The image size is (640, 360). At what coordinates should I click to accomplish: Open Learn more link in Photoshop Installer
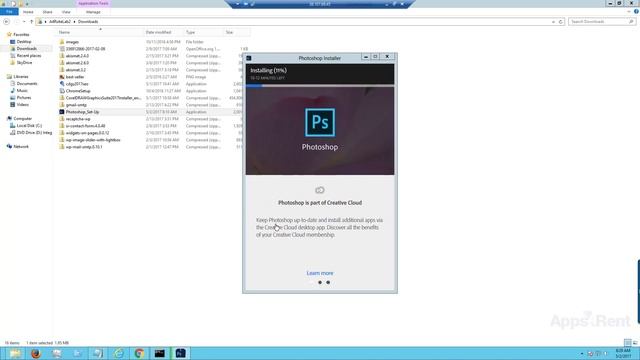point(320,273)
